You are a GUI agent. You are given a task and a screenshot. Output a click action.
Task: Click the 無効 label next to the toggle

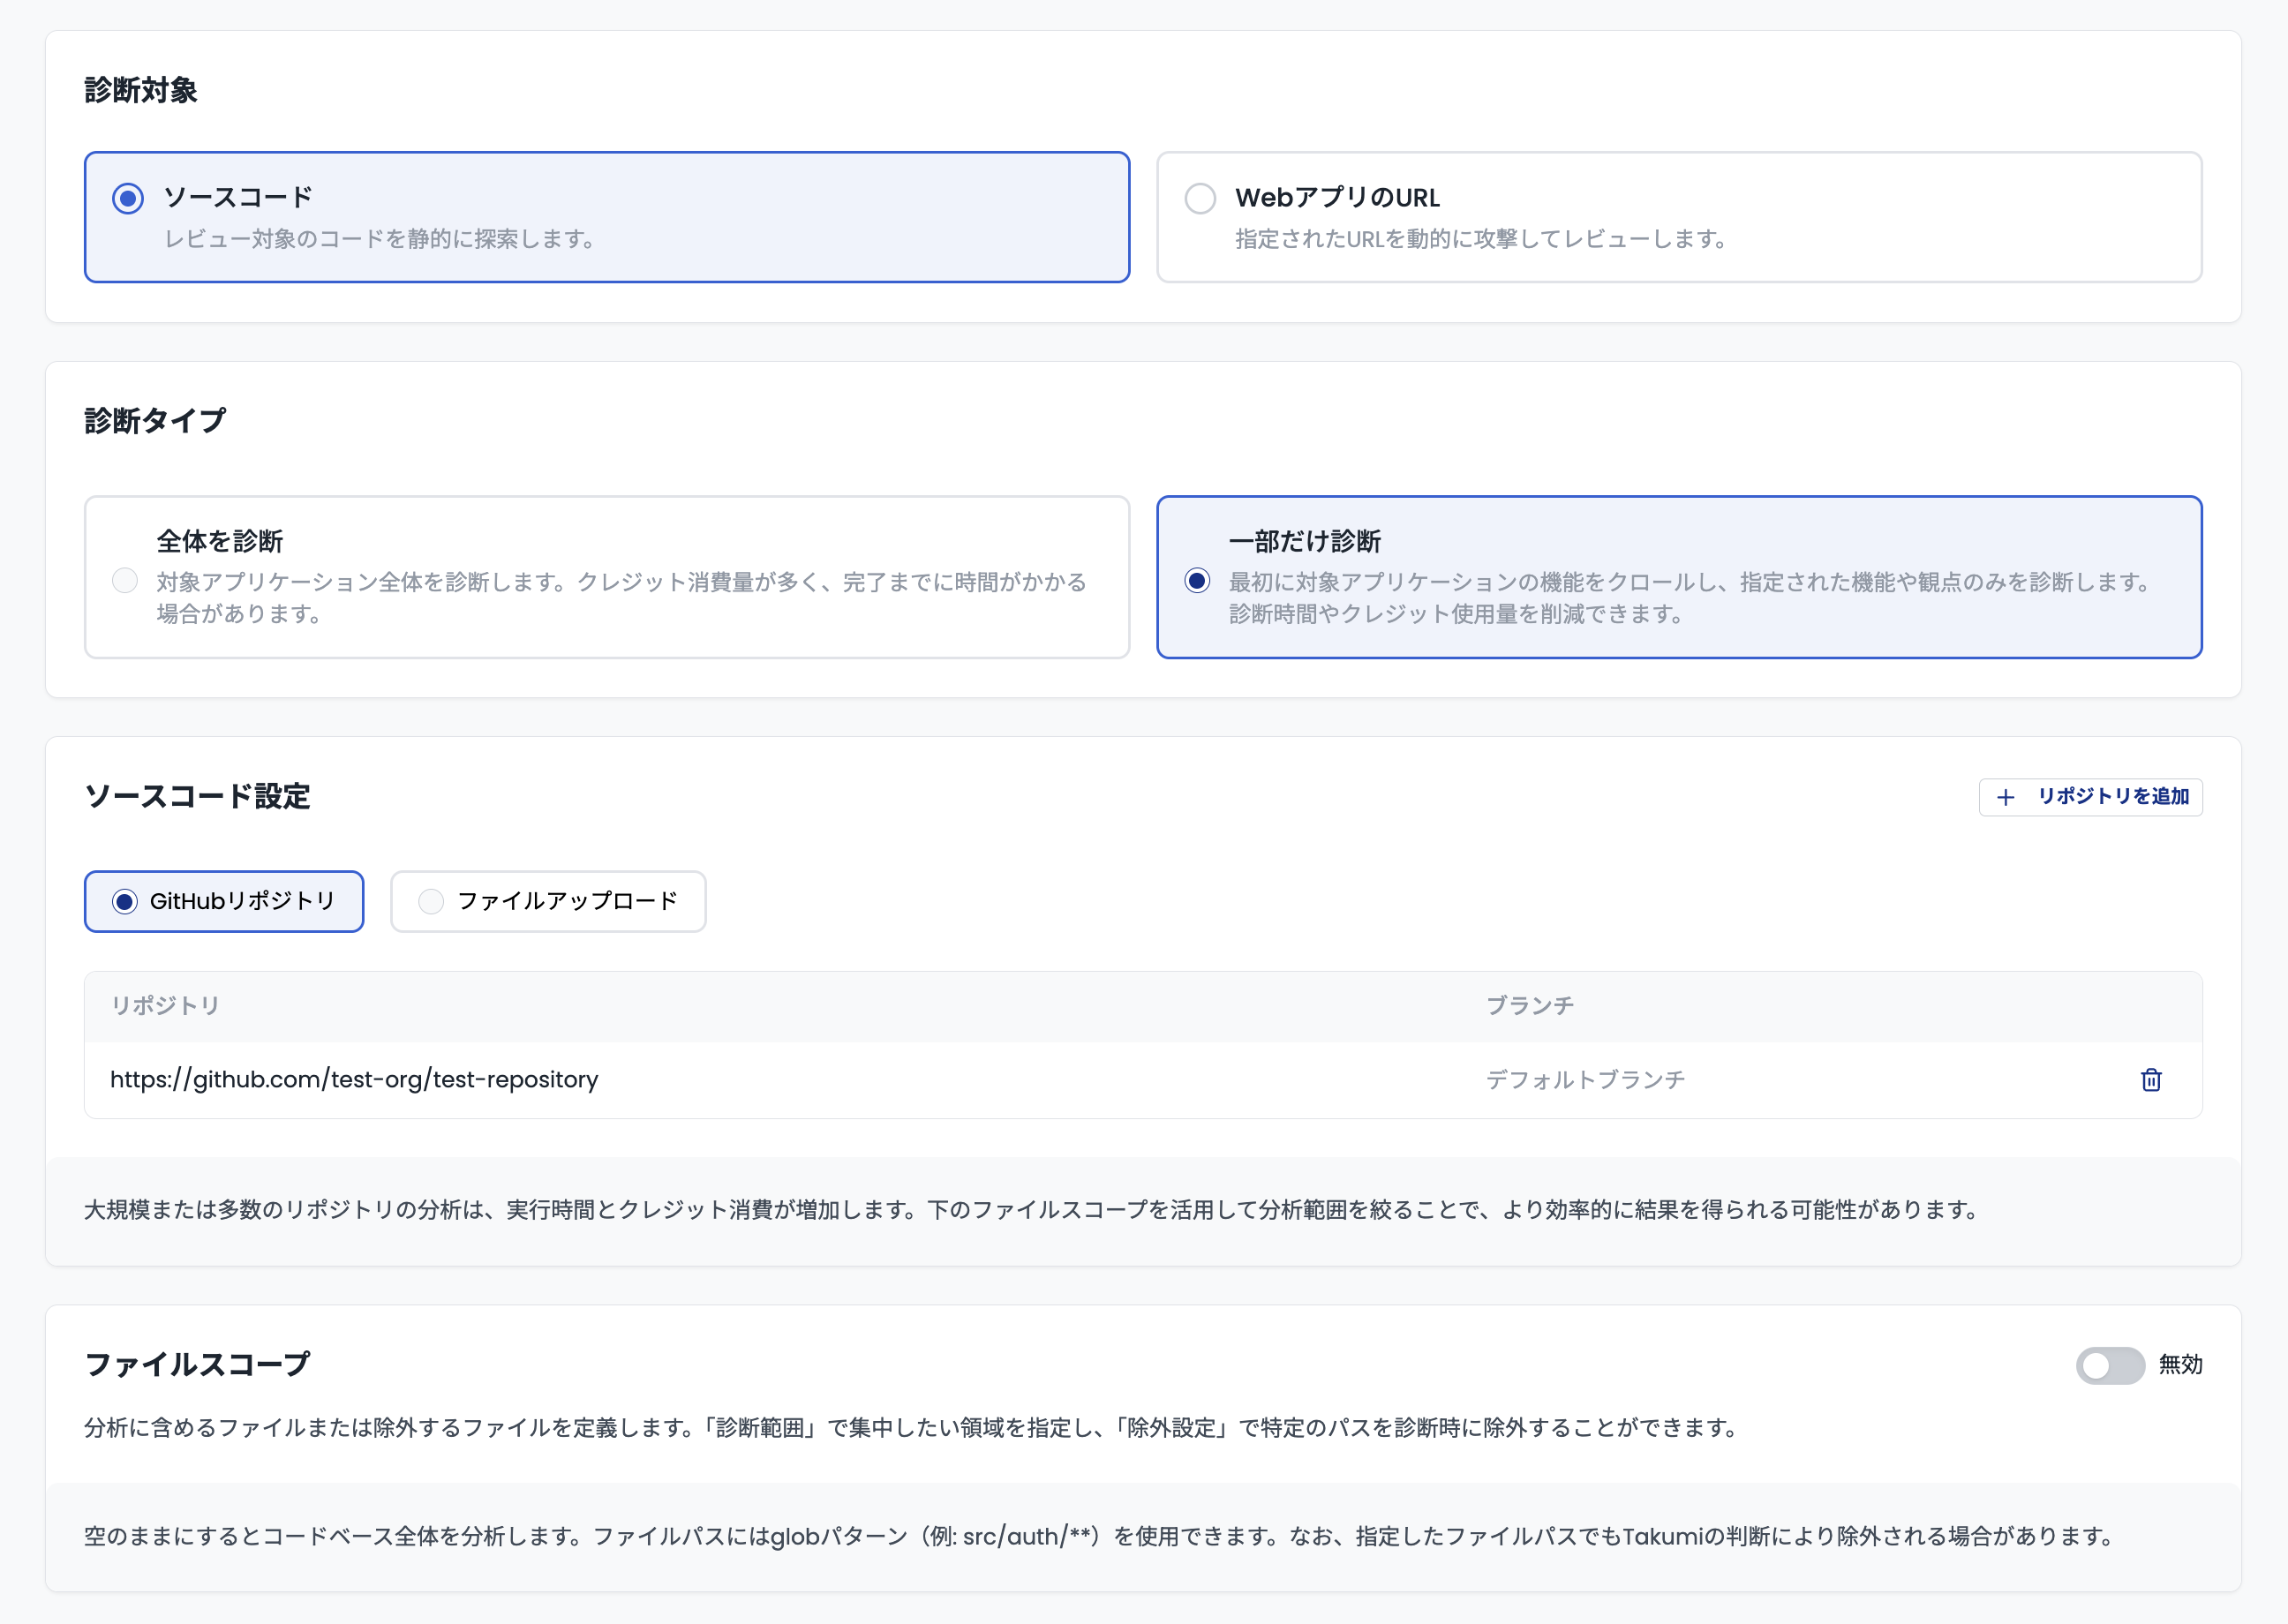[2180, 1364]
